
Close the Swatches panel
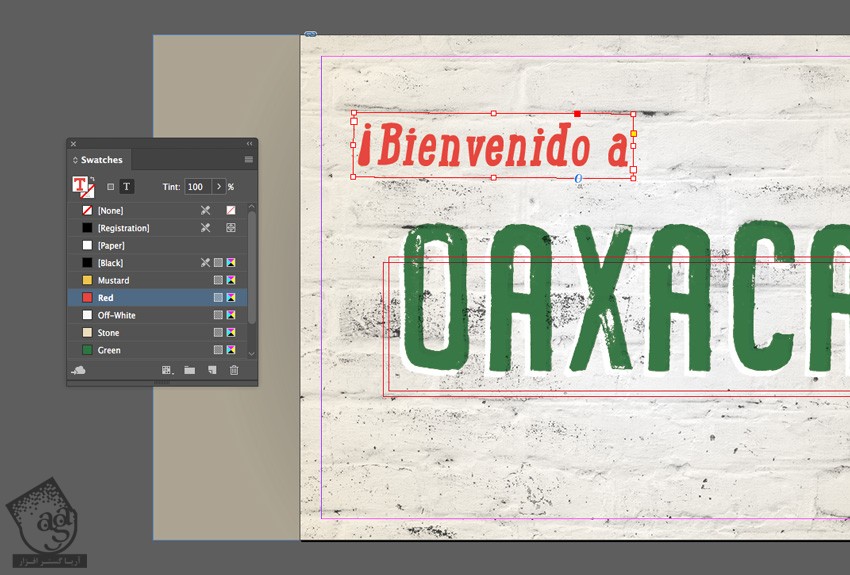click(73, 144)
